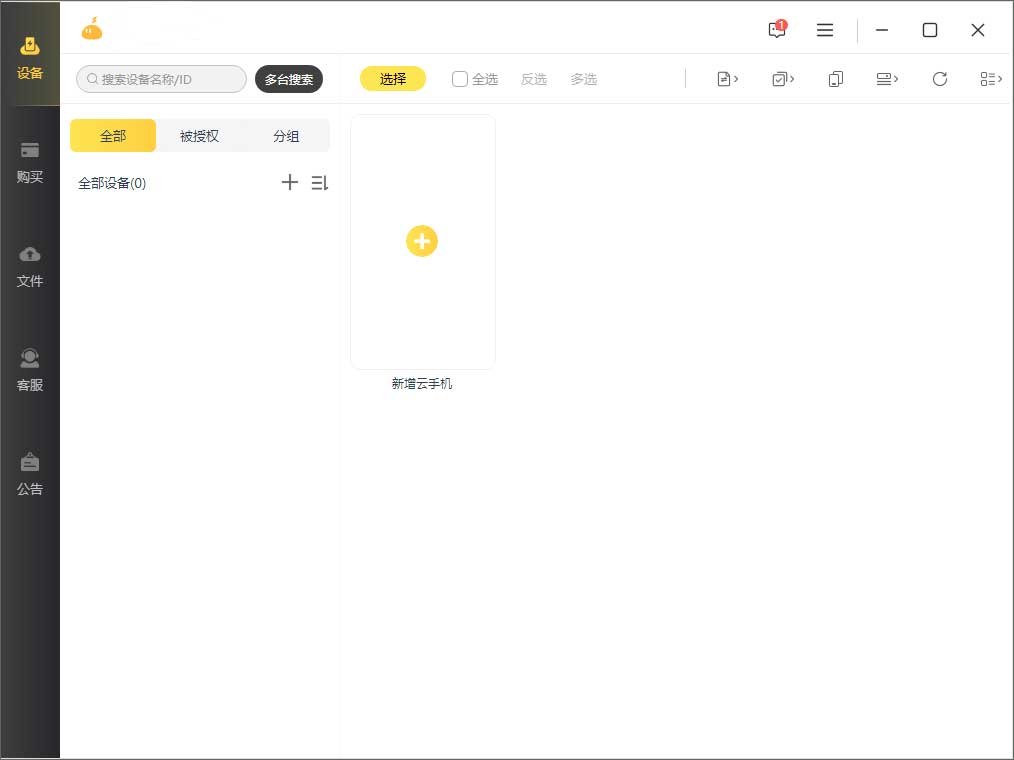Image resolution: width=1014 pixels, height=760 pixels.
Task: Contact 客服 customer service
Action: tap(30, 371)
